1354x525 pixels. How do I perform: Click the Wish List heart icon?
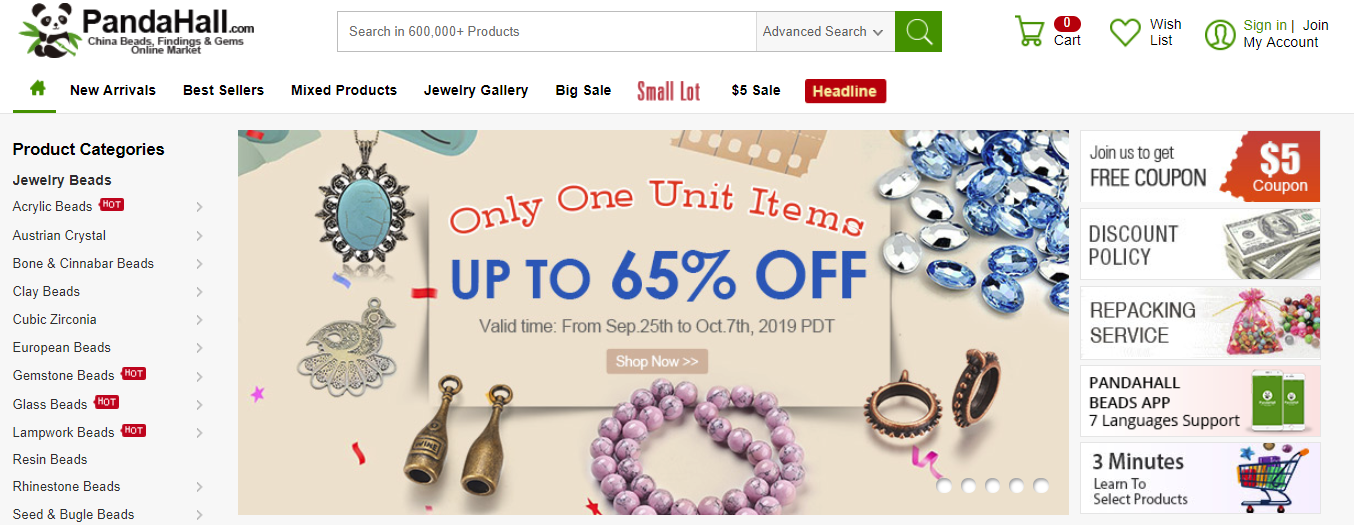click(x=1125, y=32)
